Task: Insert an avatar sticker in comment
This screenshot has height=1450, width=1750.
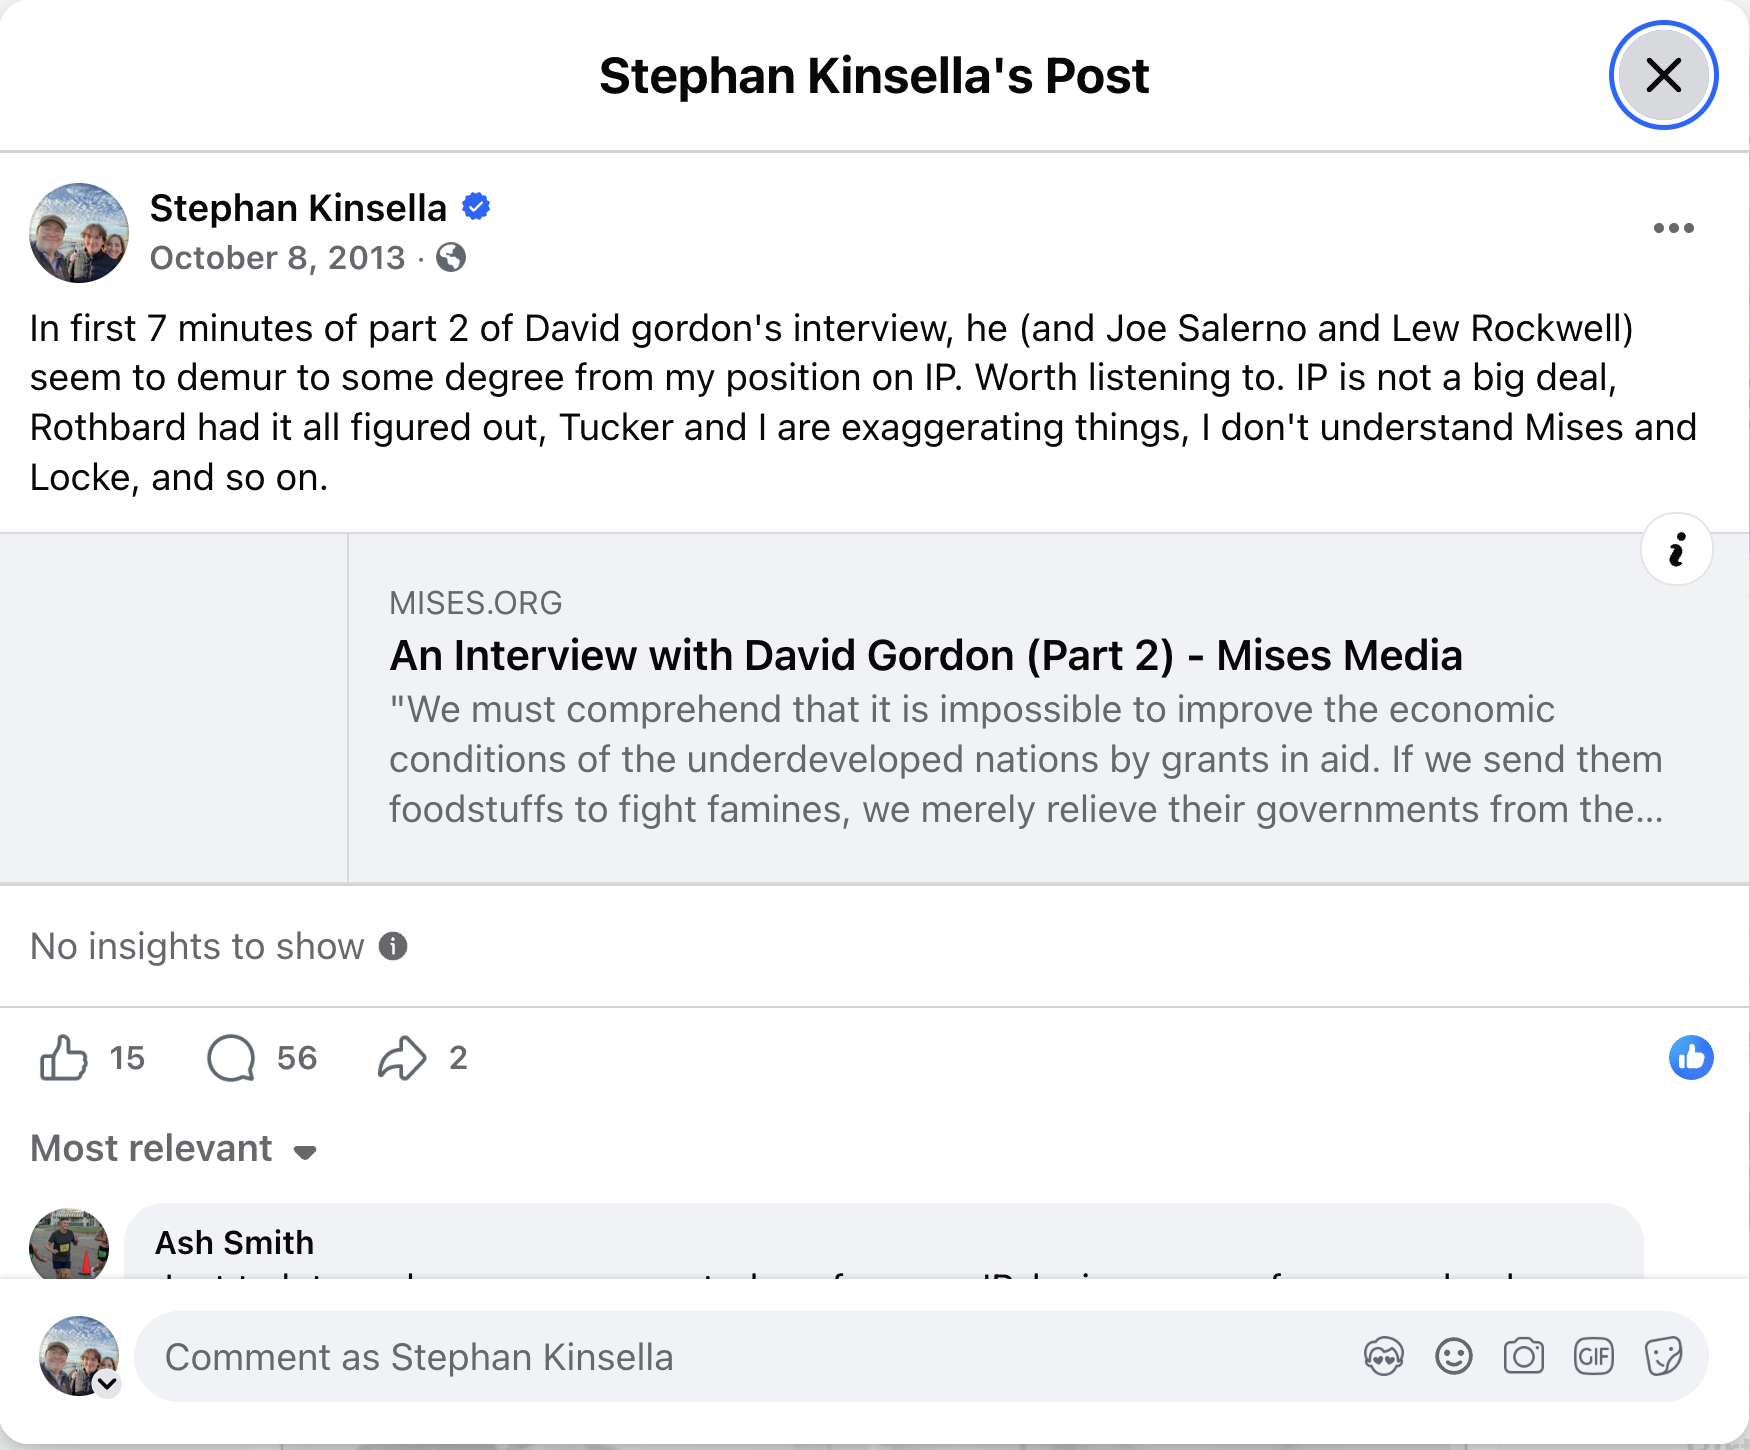Action: point(1383,1357)
